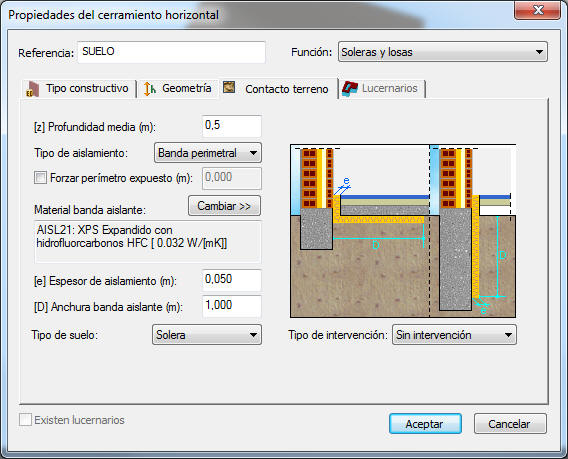The image size is (568, 459).
Task: Click the Cancelar button
Action: tap(510, 423)
